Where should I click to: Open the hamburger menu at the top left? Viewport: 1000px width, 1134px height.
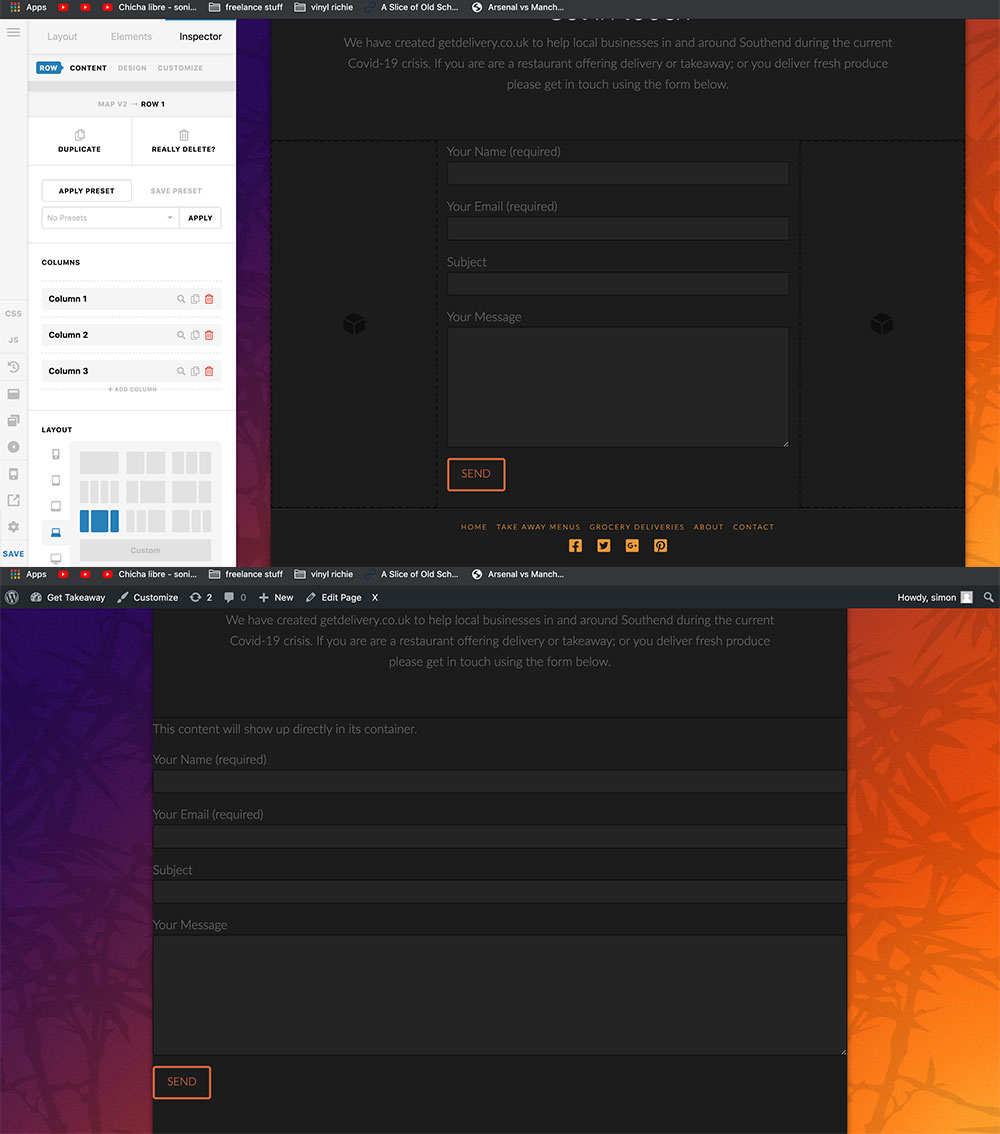(x=13, y=33)
